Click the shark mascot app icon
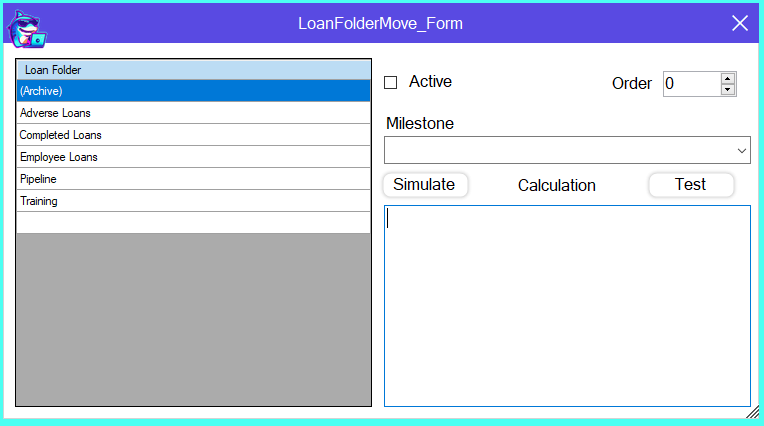764x426 pixels. coord(26,27)
